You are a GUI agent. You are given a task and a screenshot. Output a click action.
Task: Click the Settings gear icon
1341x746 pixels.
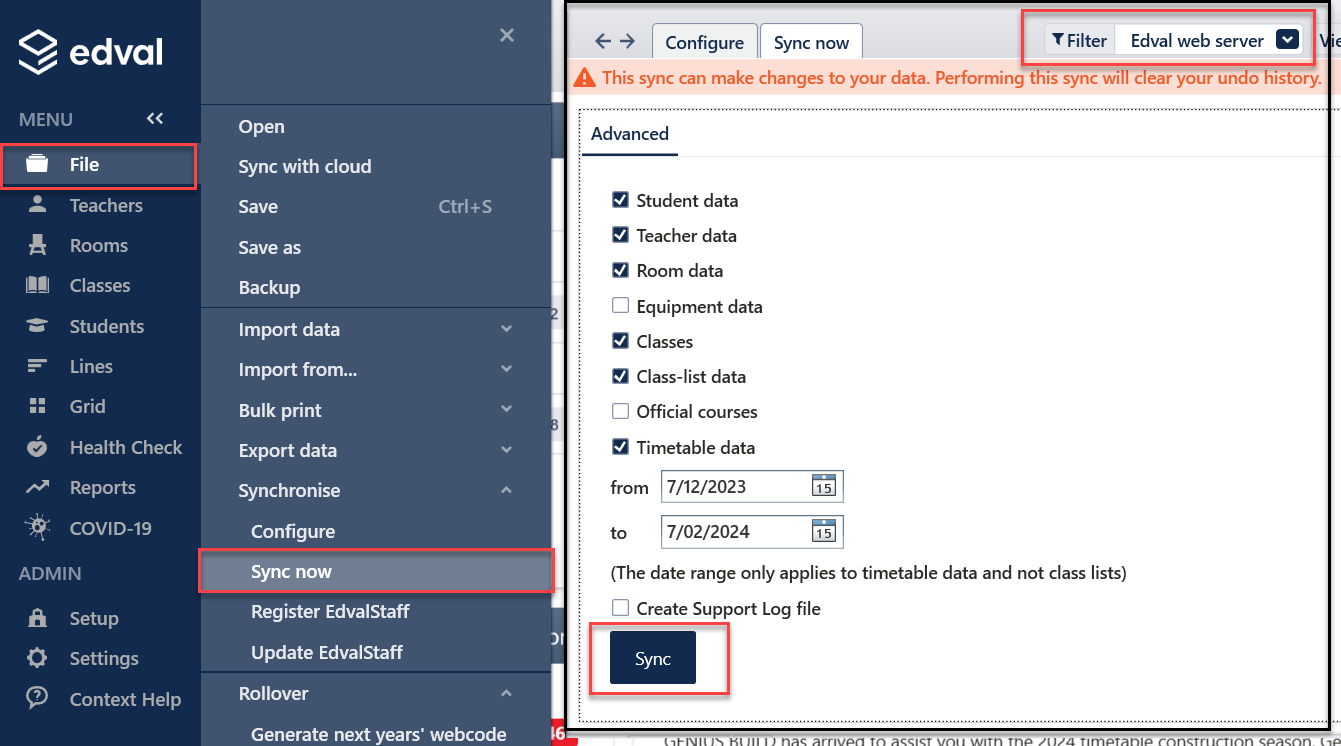37,658
